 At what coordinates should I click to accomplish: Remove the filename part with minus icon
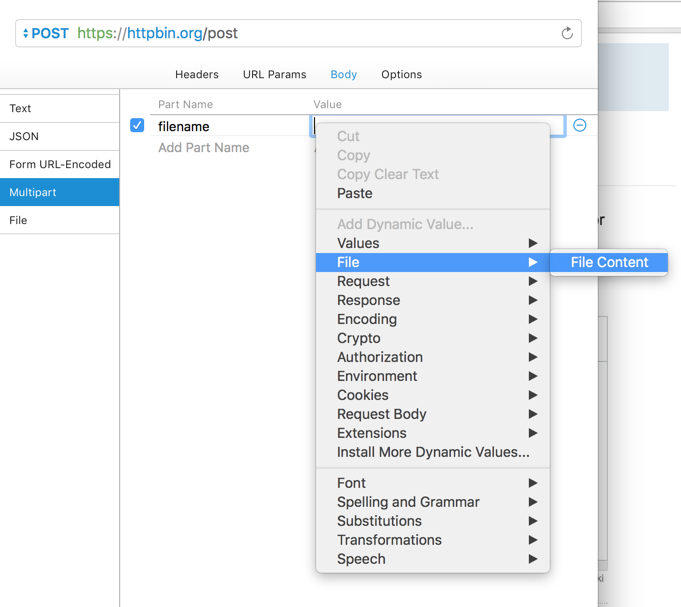click(580, 126)
